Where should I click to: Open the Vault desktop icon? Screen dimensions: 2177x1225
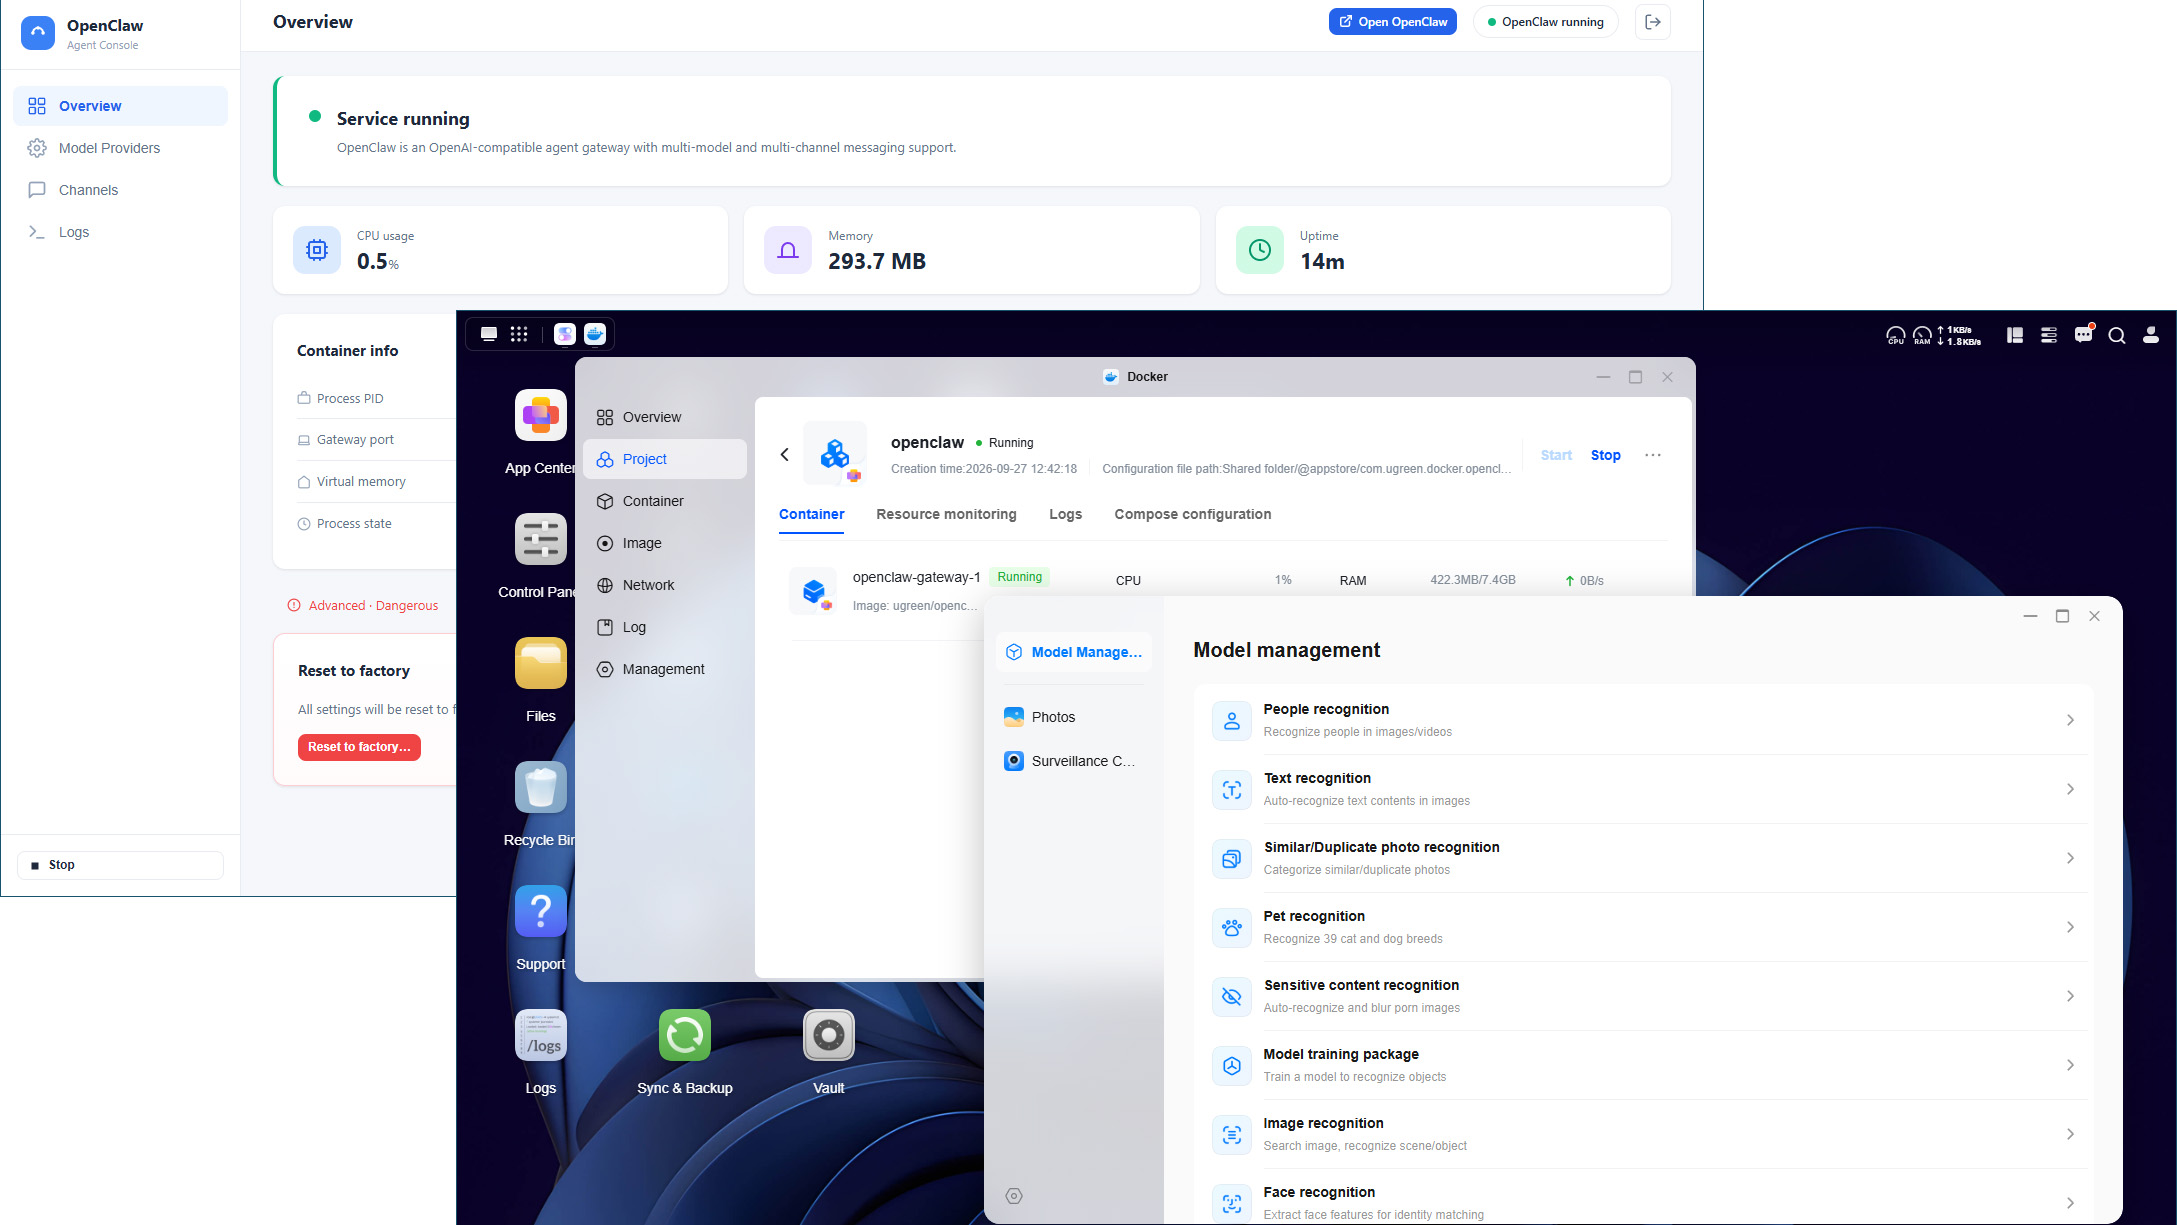pos(828,1036)
